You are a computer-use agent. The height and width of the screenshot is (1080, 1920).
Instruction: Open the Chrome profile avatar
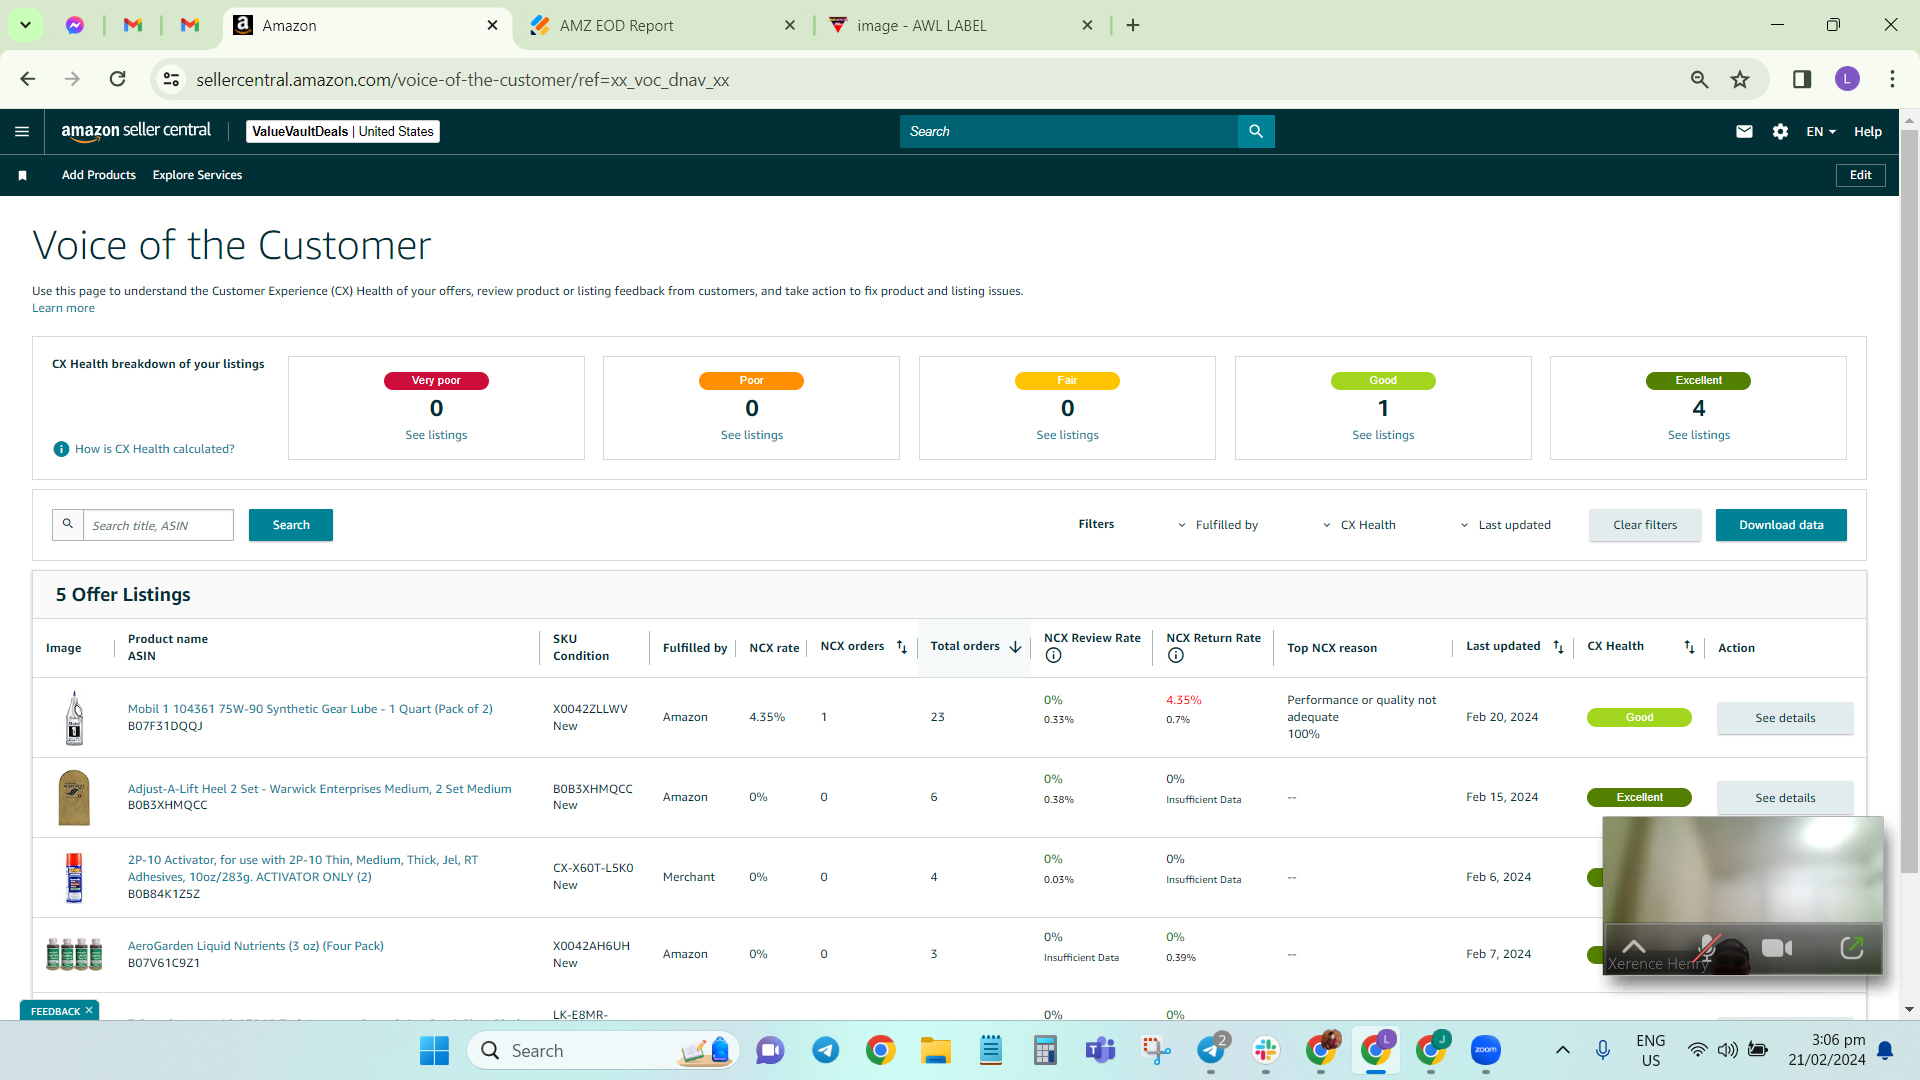click(1847, 79)
